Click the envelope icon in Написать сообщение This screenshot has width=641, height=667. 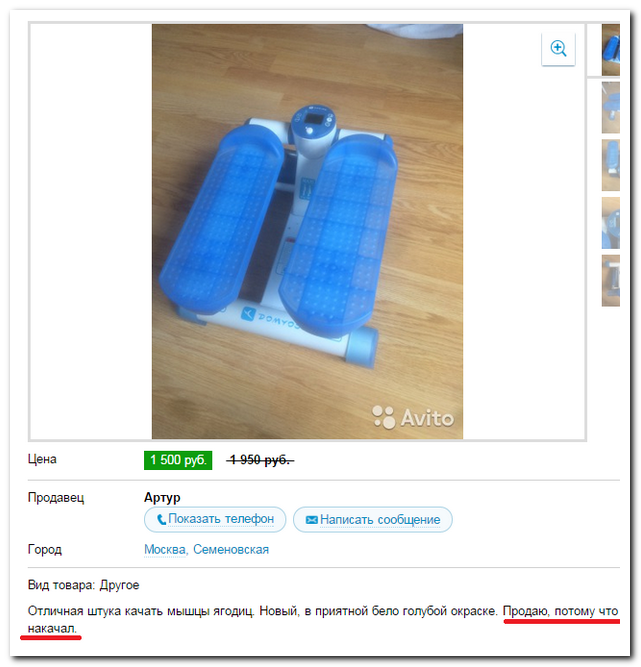point(311,519)
